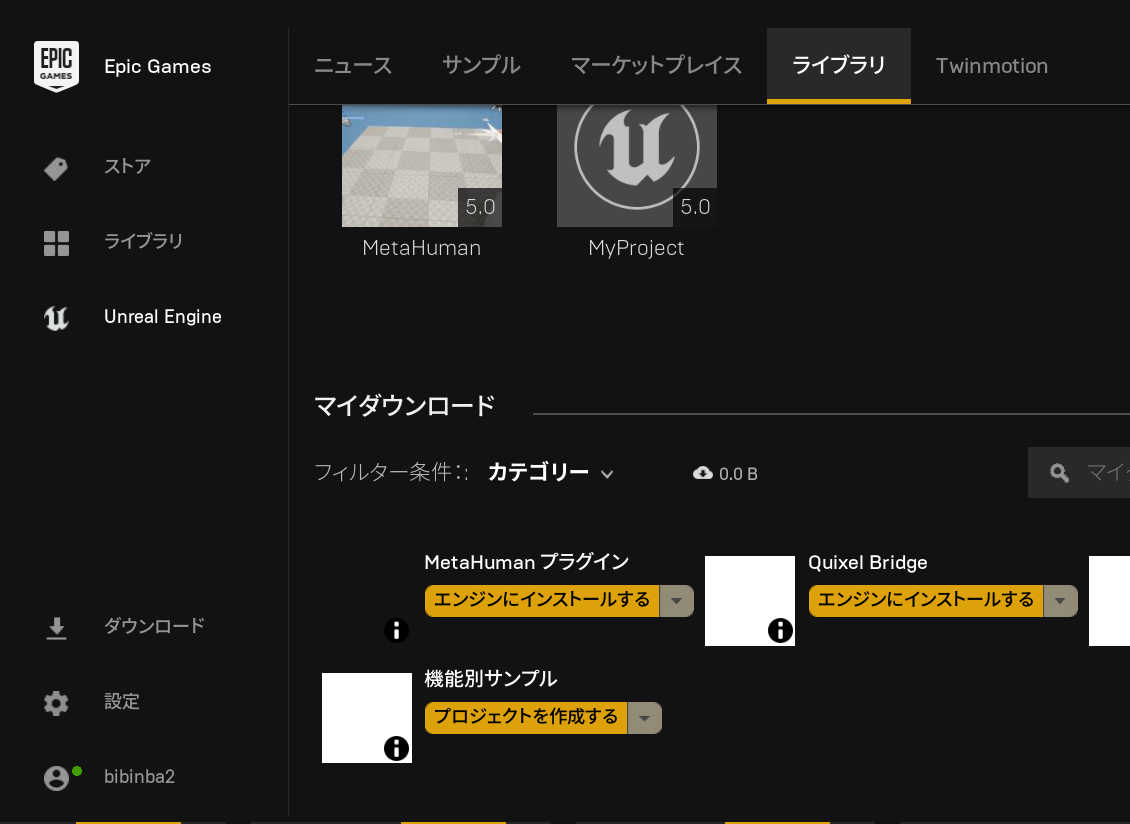The width and height of the screenshot is (1130, 824).
Task: Switch to the ニュース tab
Action: point(353,66)
